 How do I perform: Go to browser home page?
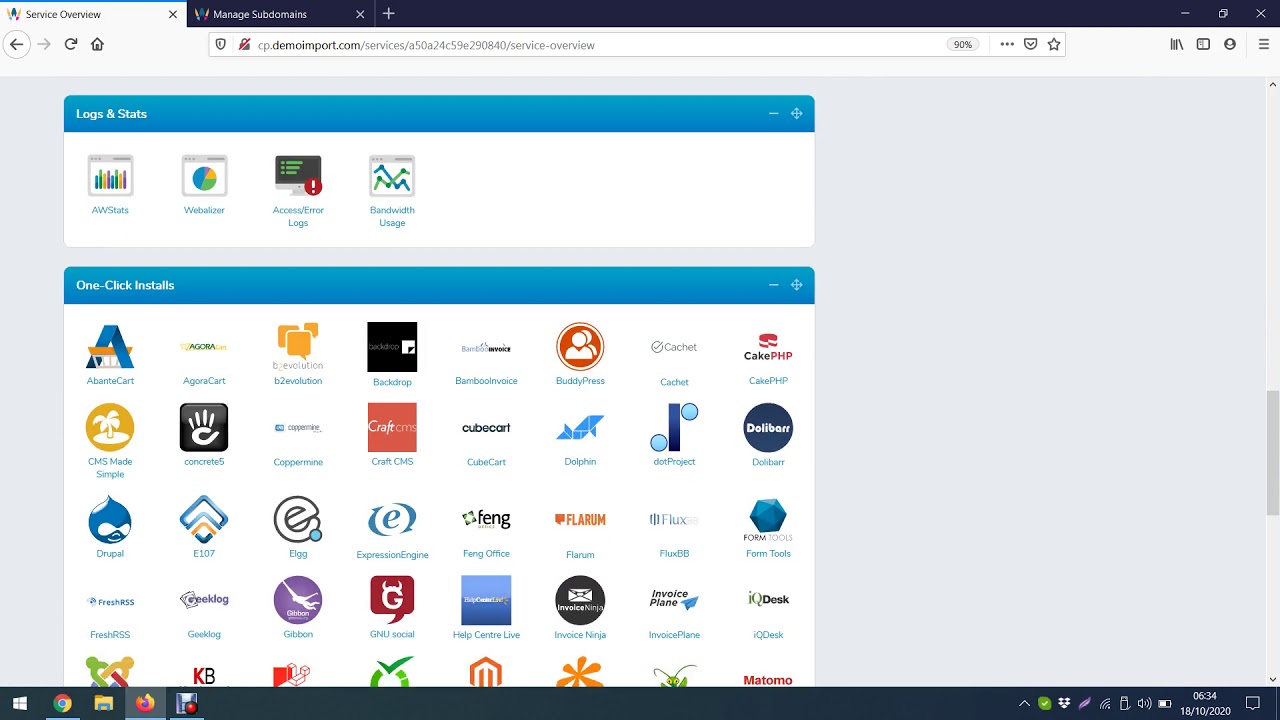coord(97,44)
